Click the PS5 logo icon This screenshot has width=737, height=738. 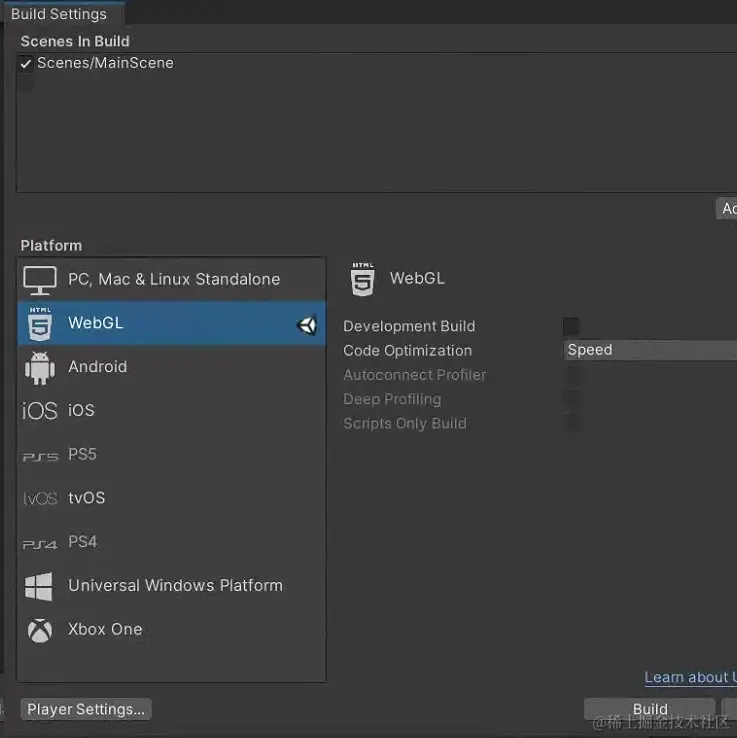tap(40, 457)
